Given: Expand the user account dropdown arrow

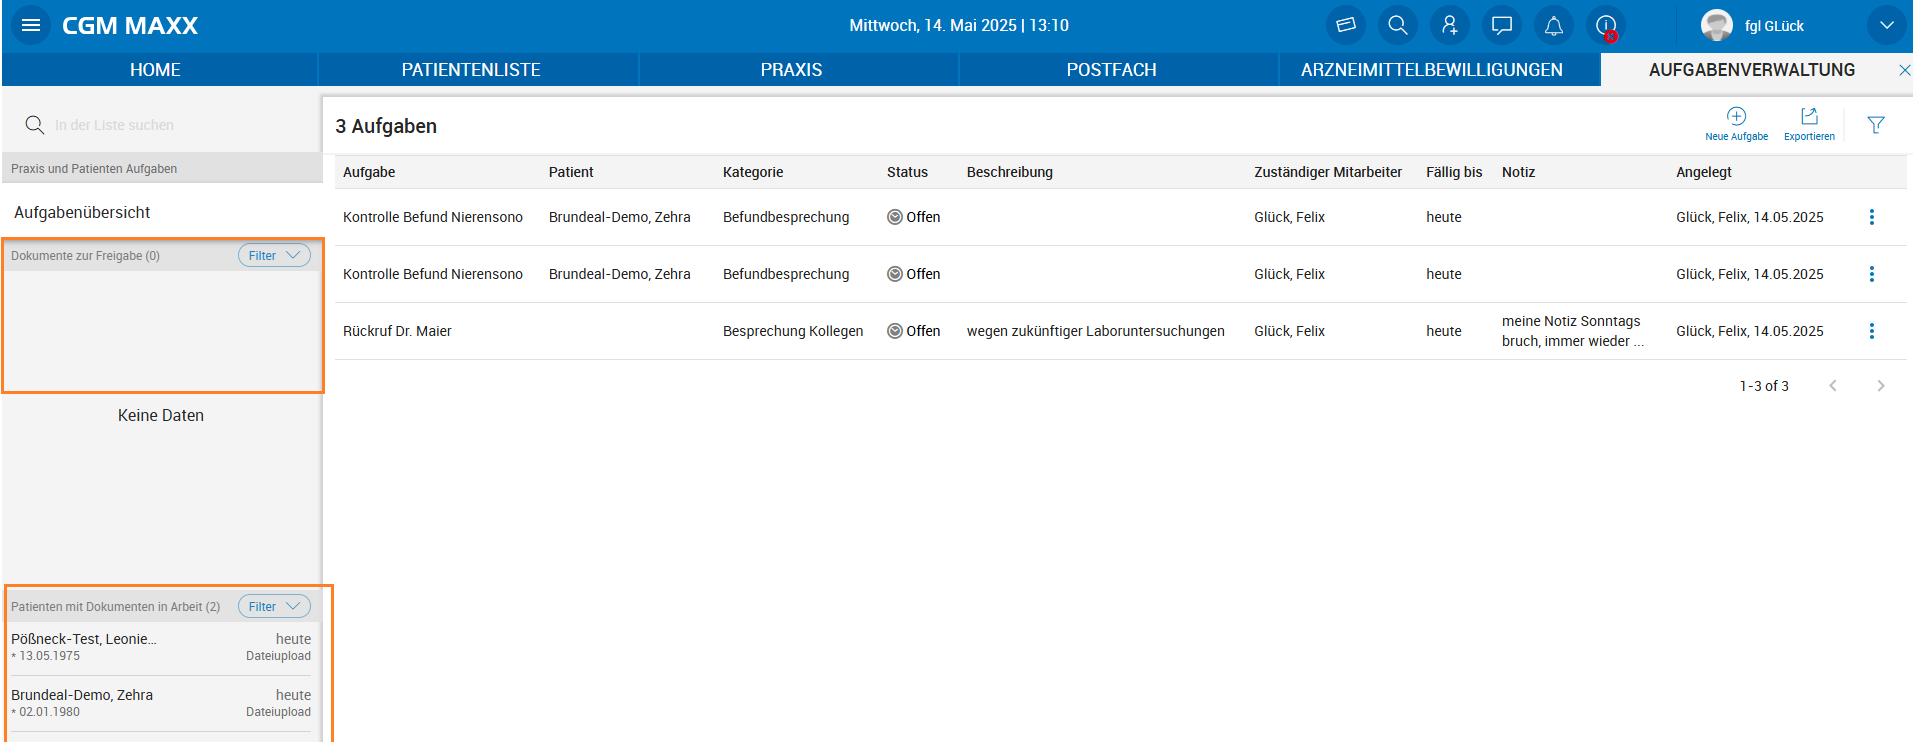Looking at the screenshot, I should pyautogui.click(x=1886, y=25).
